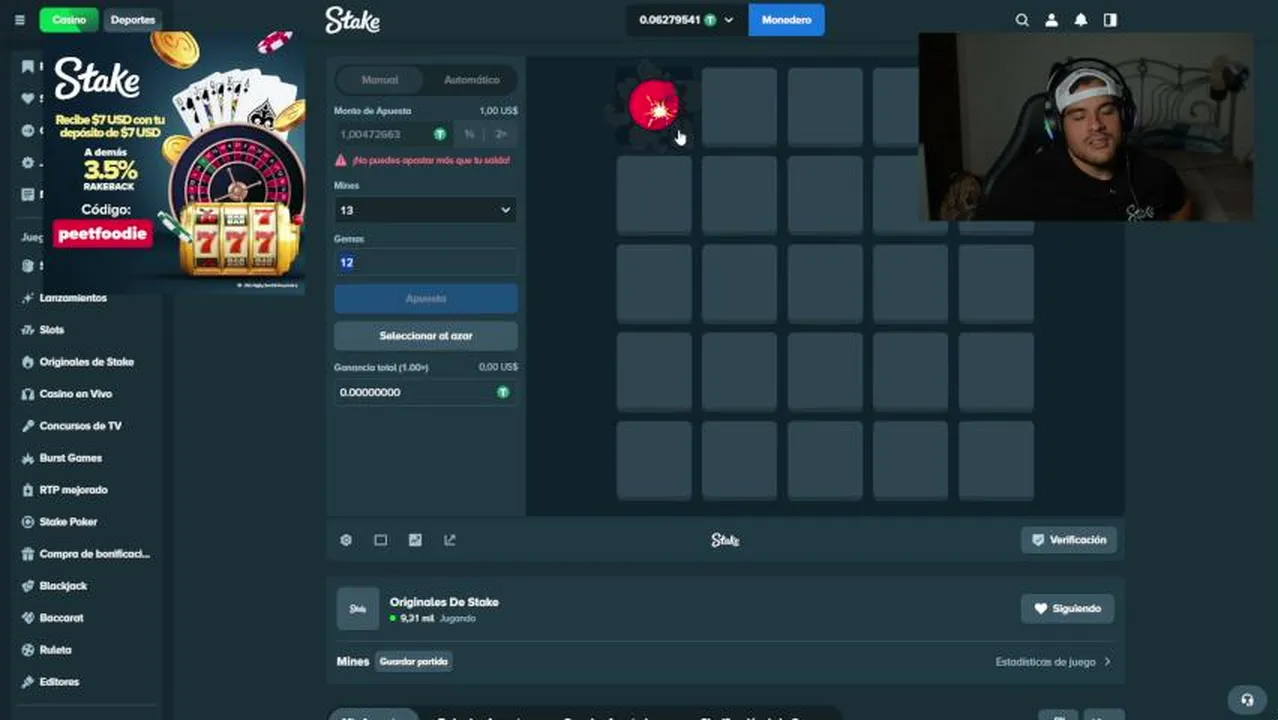Click the Apuesta bet button
The width and height of the screenshot is (1278, 720).
[x=426, y=298]
